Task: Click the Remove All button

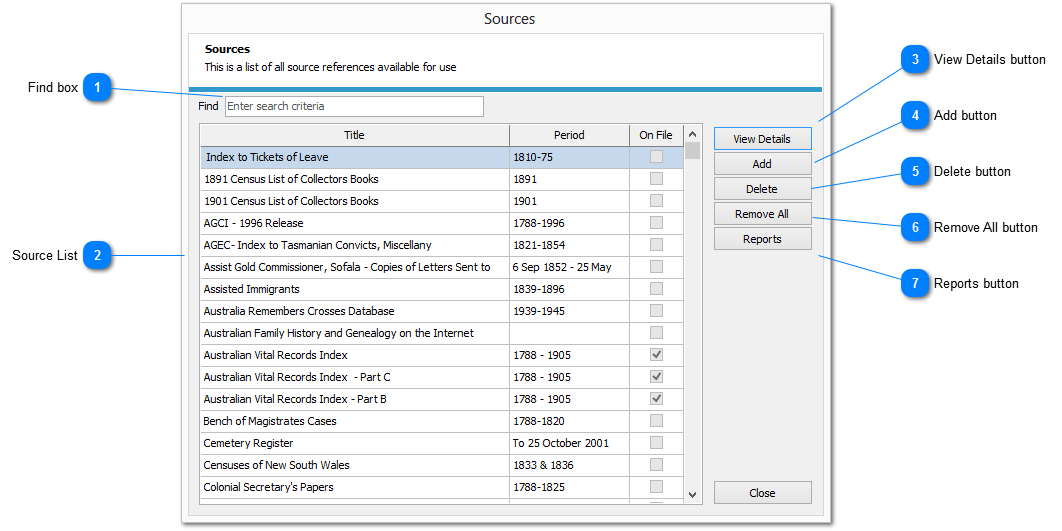Action: tap(762, 214)
